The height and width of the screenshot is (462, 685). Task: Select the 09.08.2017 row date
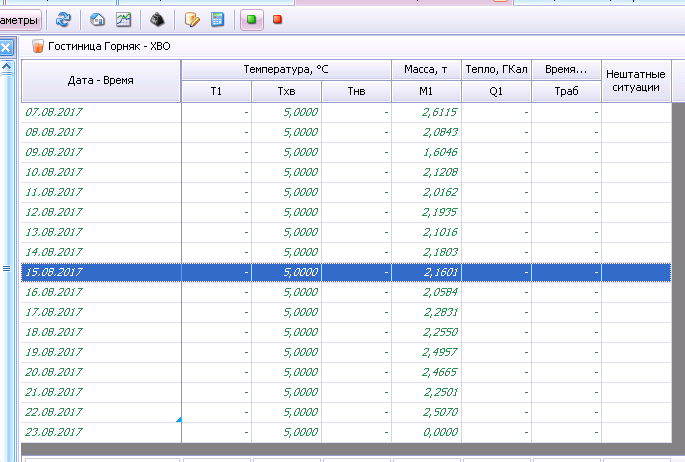(x=54, y=152)
